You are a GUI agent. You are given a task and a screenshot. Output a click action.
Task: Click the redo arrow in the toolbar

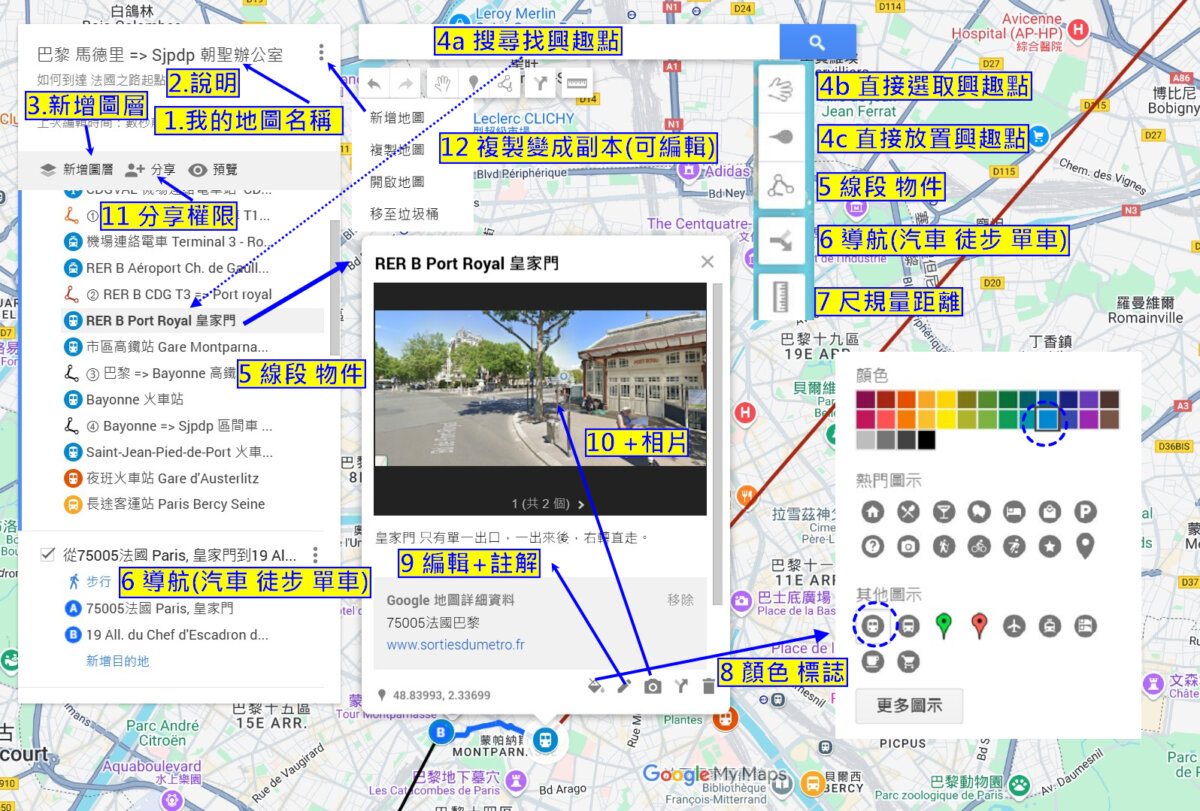click(x=407, y=85)
